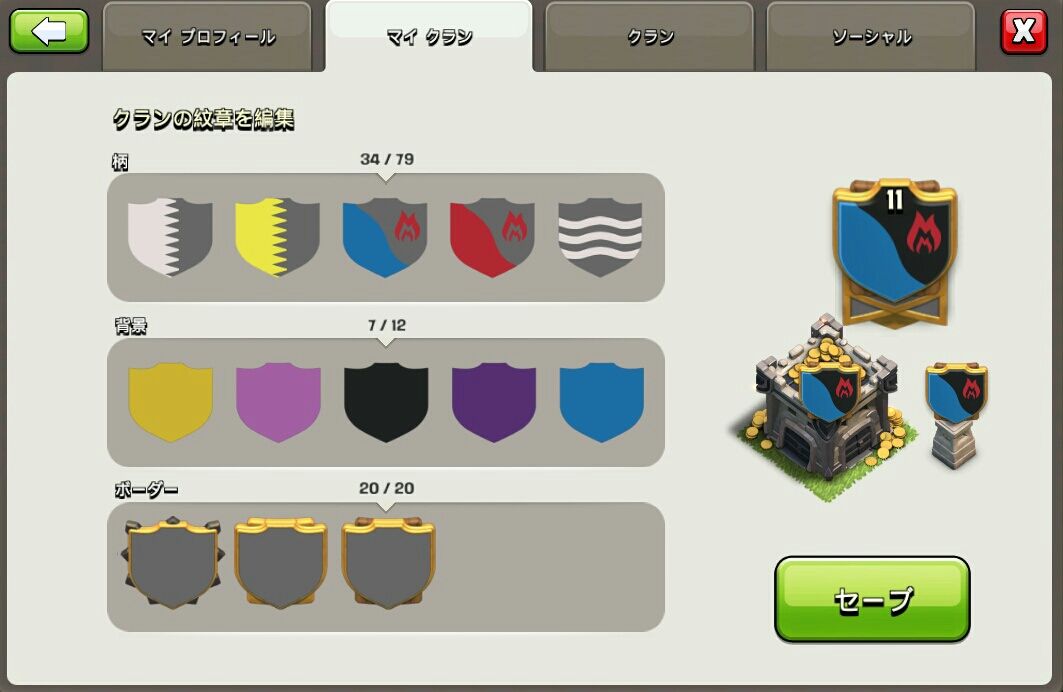The image size is (1063, 692).
Task: Choose the dark purple background shield
Action: click(494, 403)
